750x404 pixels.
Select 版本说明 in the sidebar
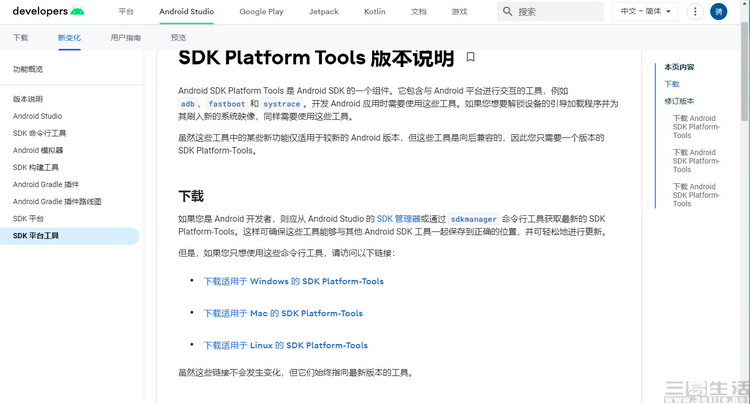coord(28,99)
